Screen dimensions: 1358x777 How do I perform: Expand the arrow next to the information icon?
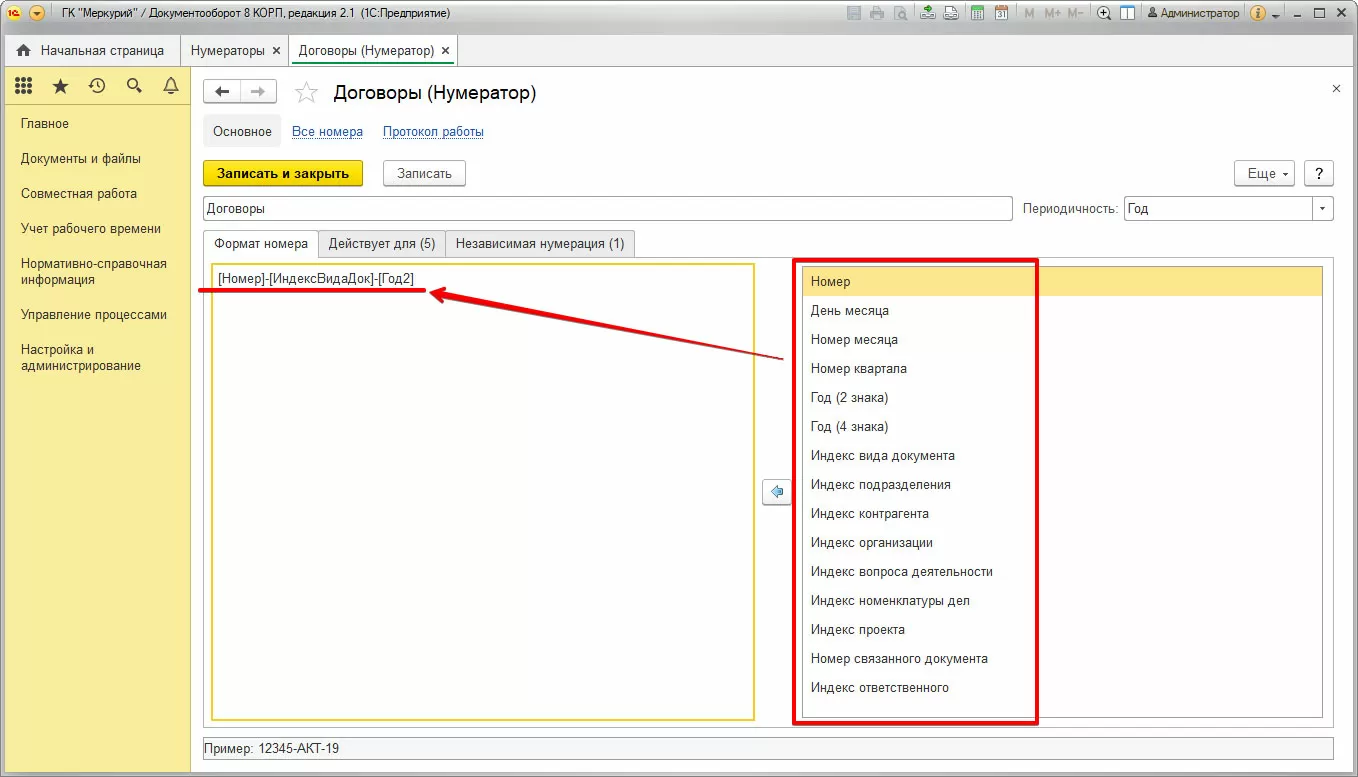coord(1276,15)
